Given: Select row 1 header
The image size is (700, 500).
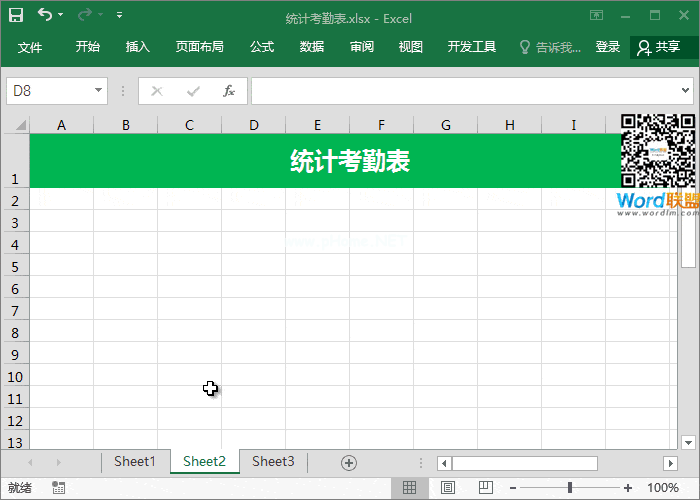Looking at the screenshot, I should [x=16, y=161].
